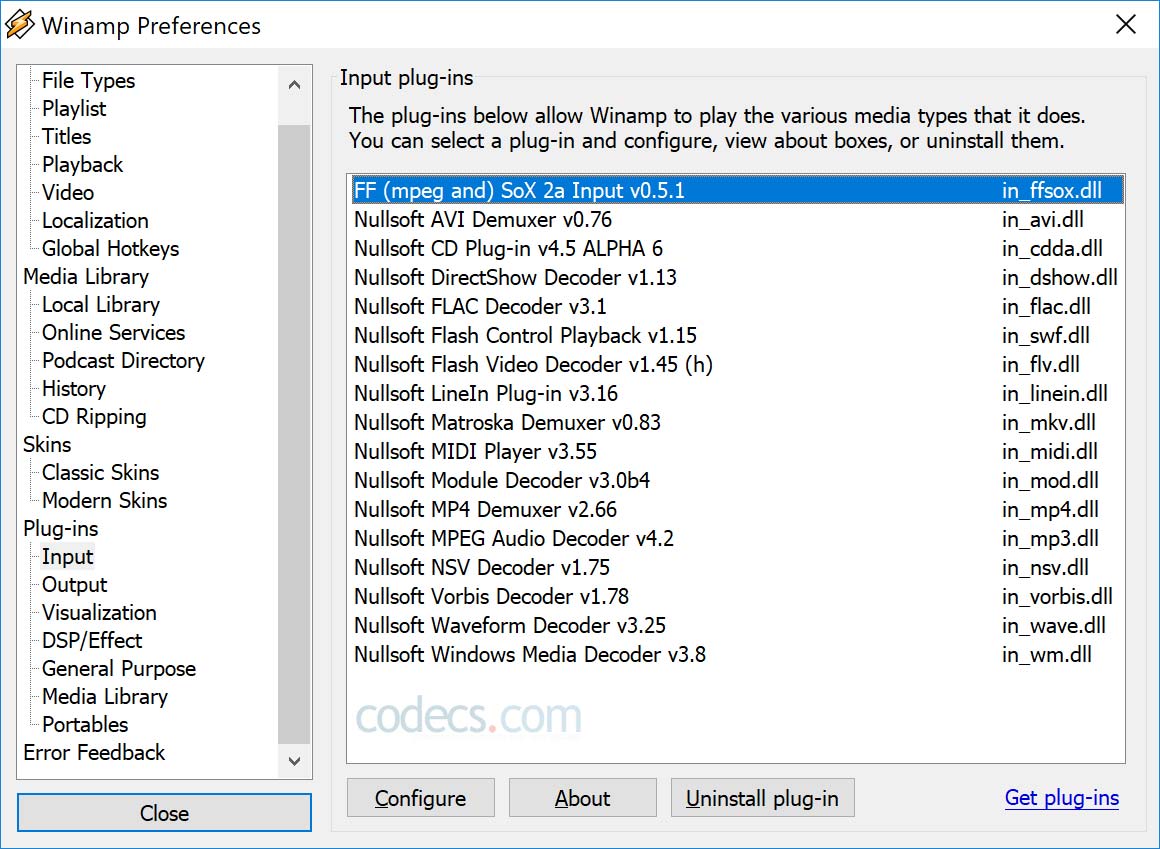Select Nullsoft Module Decoder v3.0b4
The image size is (1160, 849).
[736, 480]
